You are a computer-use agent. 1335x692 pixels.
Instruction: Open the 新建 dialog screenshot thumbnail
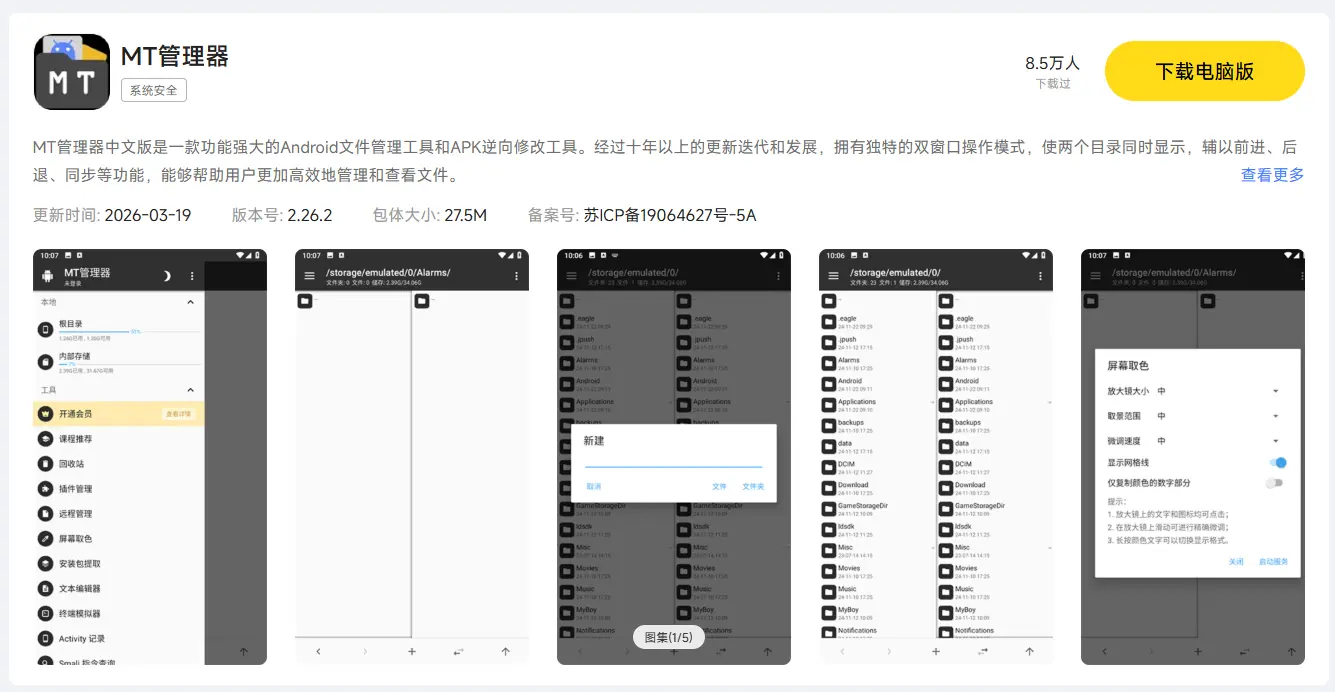674,456
